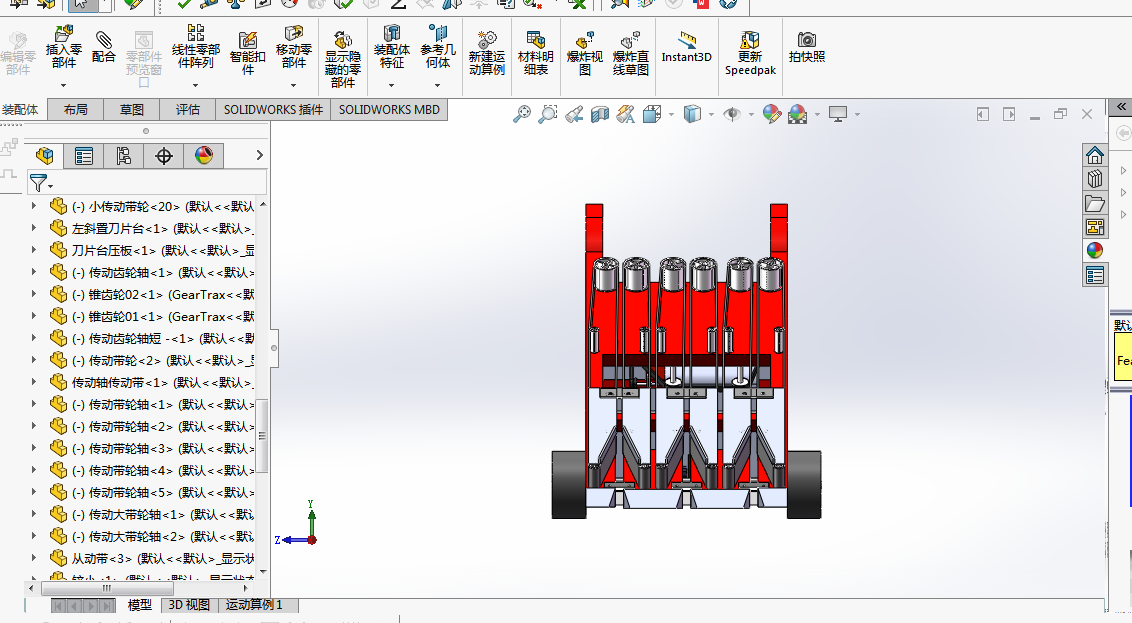Toggle the Instant3D mode button
The image size is (1132, 623).
click(687, 46)
